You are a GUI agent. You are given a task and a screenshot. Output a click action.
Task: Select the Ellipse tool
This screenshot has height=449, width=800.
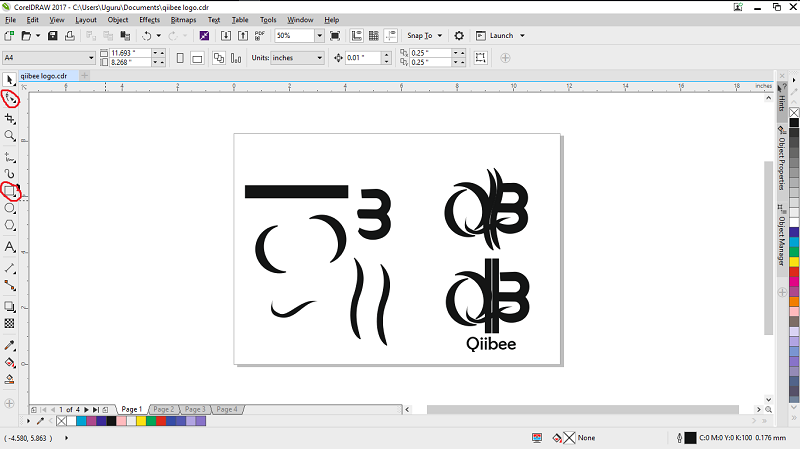9,208
